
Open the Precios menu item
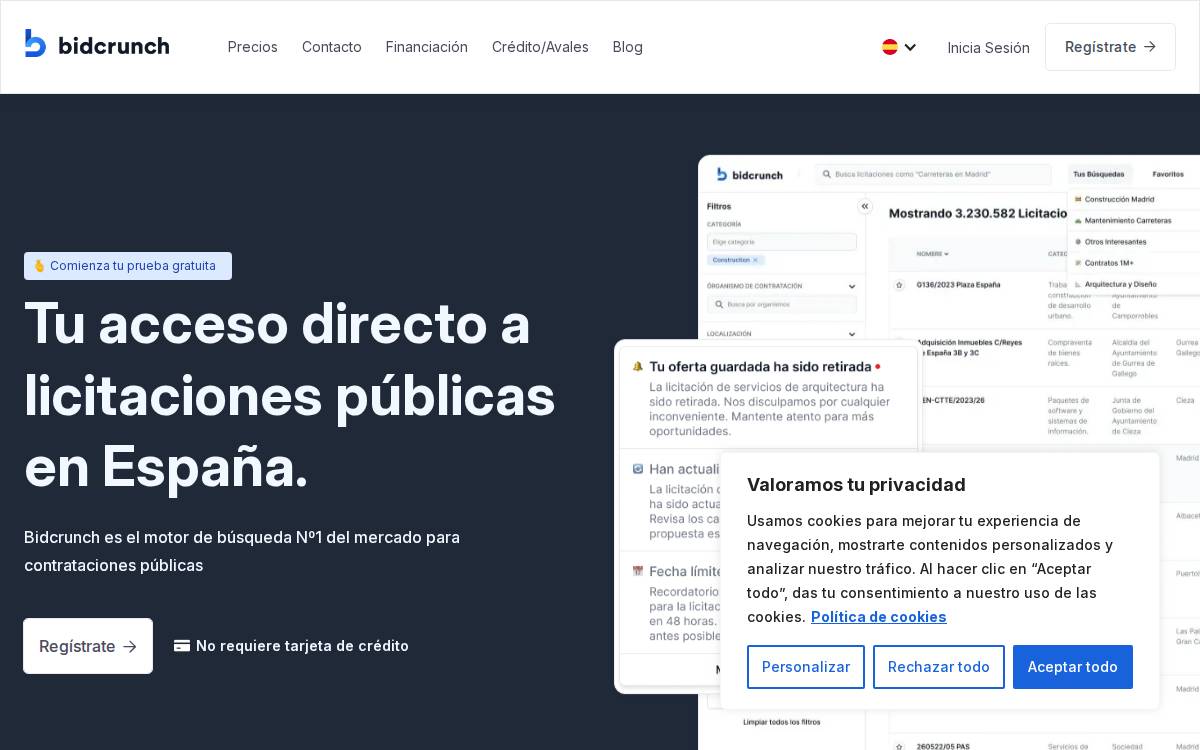pyautogui.click(x=253, y=47)
